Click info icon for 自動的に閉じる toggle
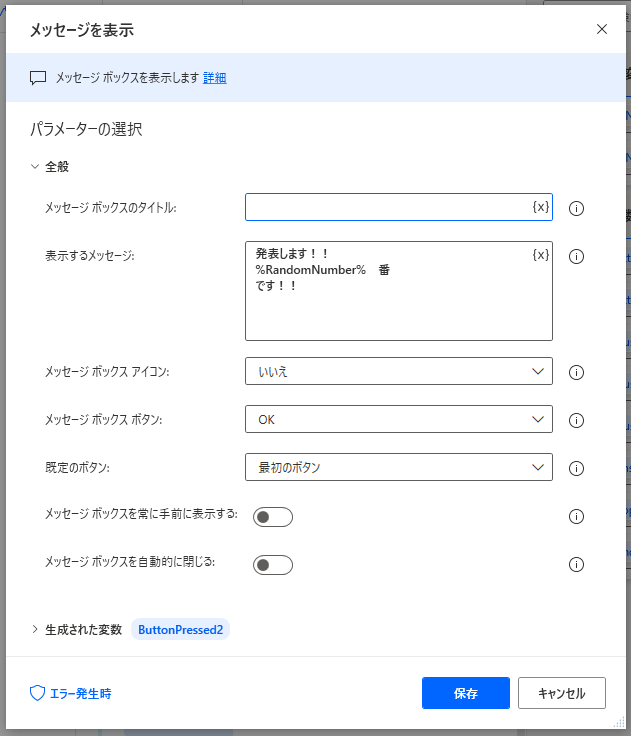This screenshot has width=631, height=736. 576,565
